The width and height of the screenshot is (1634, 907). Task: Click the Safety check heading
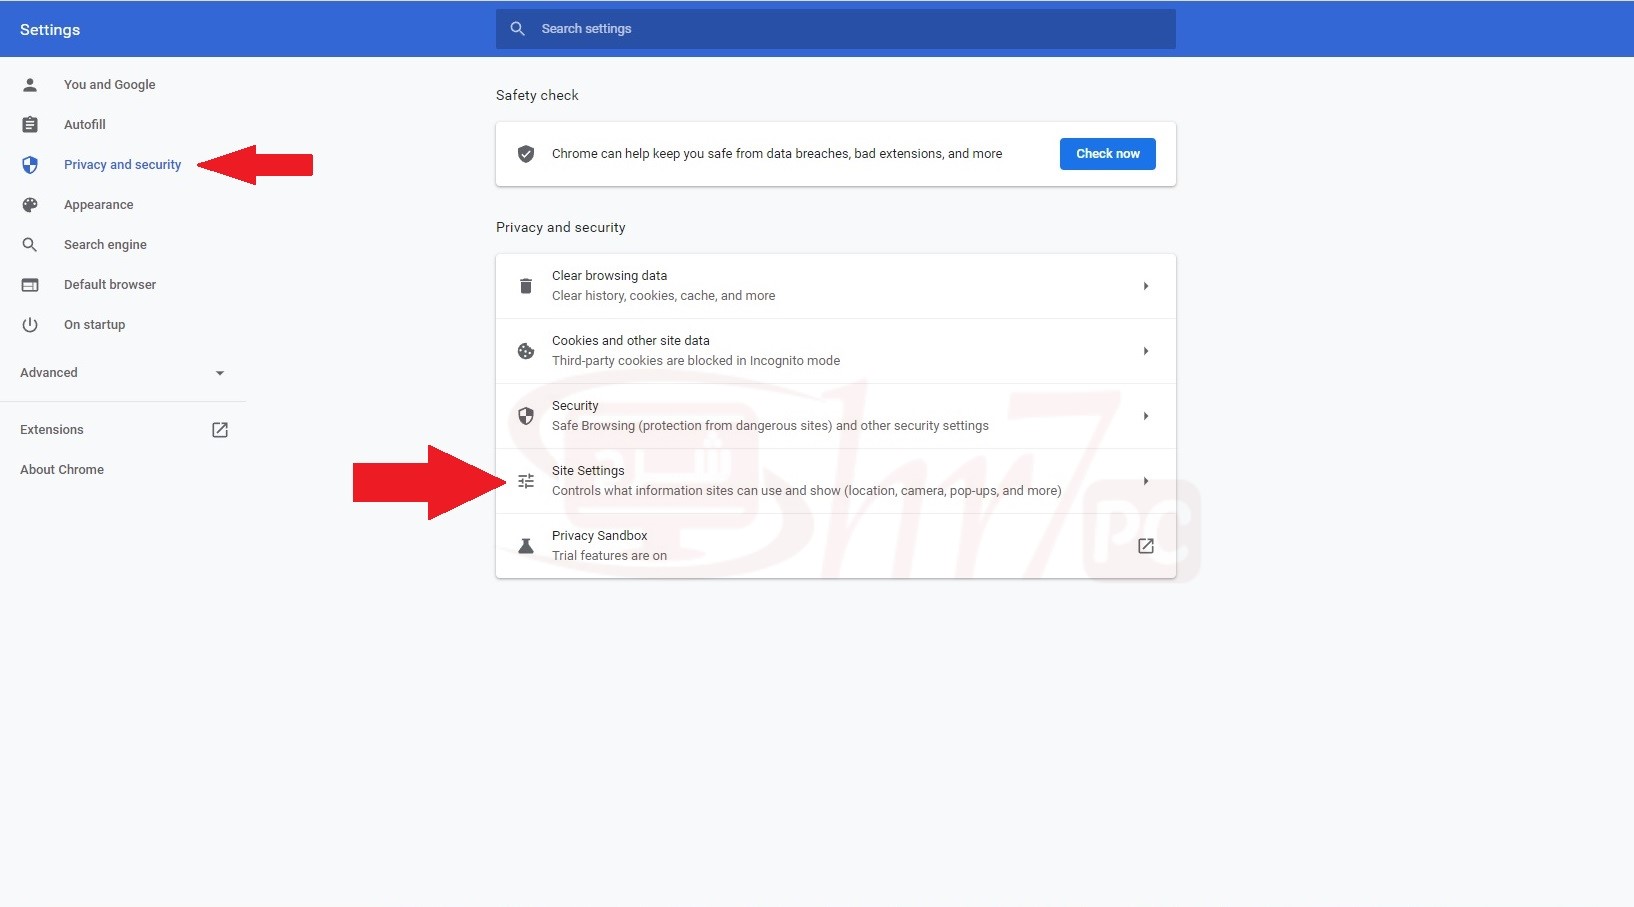(537, 95)
